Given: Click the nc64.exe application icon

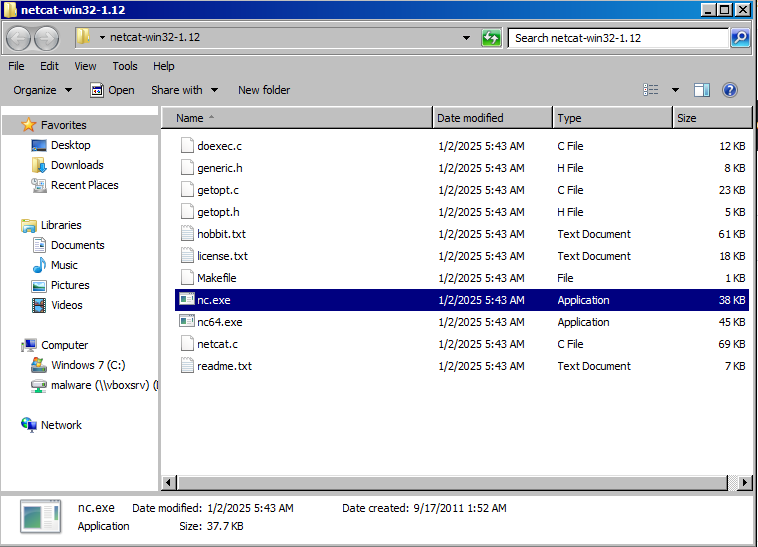Looking at the screenshot, I should coord(187,321).
